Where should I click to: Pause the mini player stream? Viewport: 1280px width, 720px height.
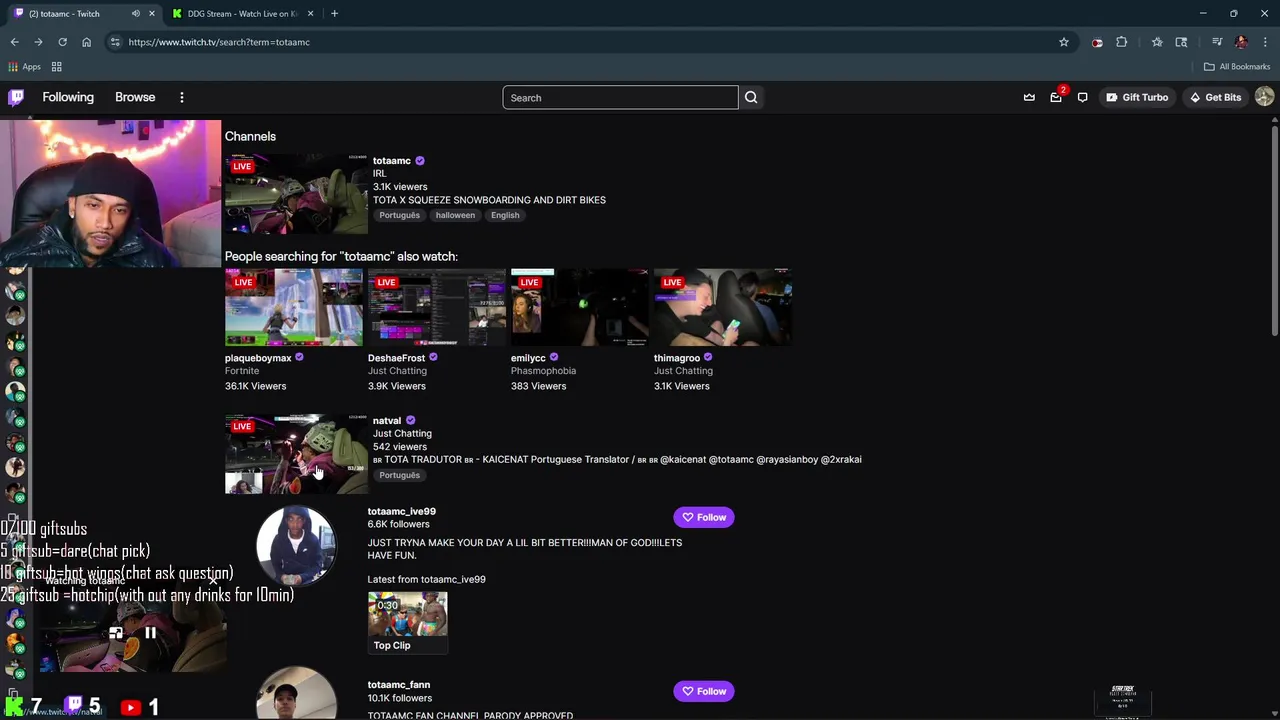(150, 632)
